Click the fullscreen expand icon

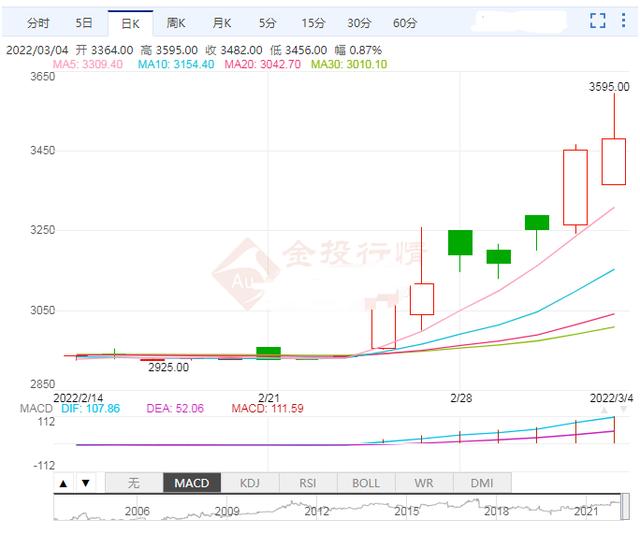598,21
